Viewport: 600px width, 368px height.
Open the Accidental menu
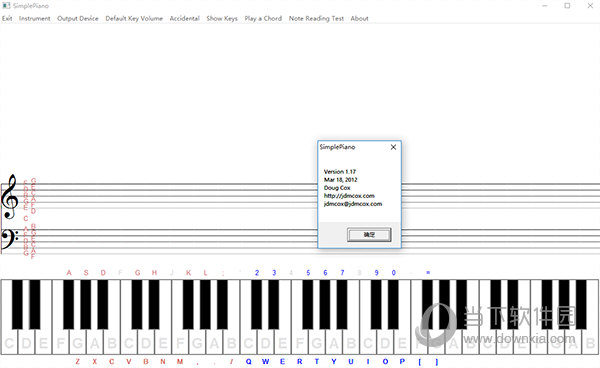[x=184, y=18]
